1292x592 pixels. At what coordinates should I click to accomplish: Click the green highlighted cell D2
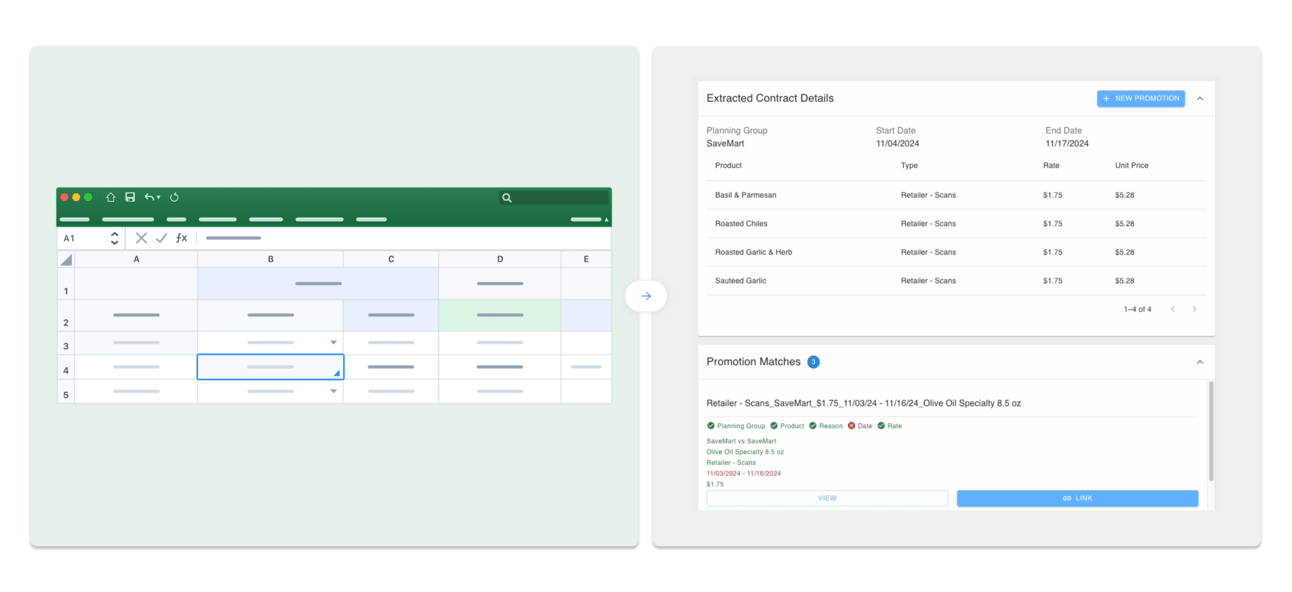[x=500, y=315]
